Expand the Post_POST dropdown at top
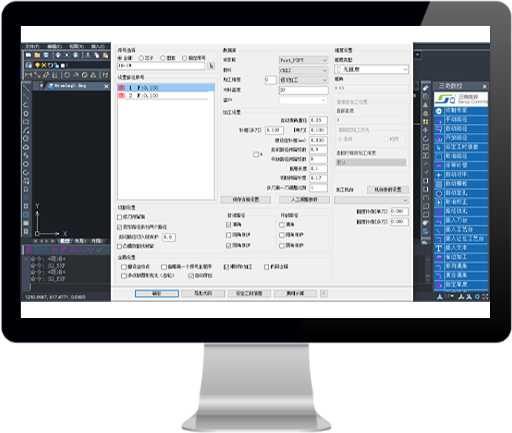 click(x=303, y=60)
